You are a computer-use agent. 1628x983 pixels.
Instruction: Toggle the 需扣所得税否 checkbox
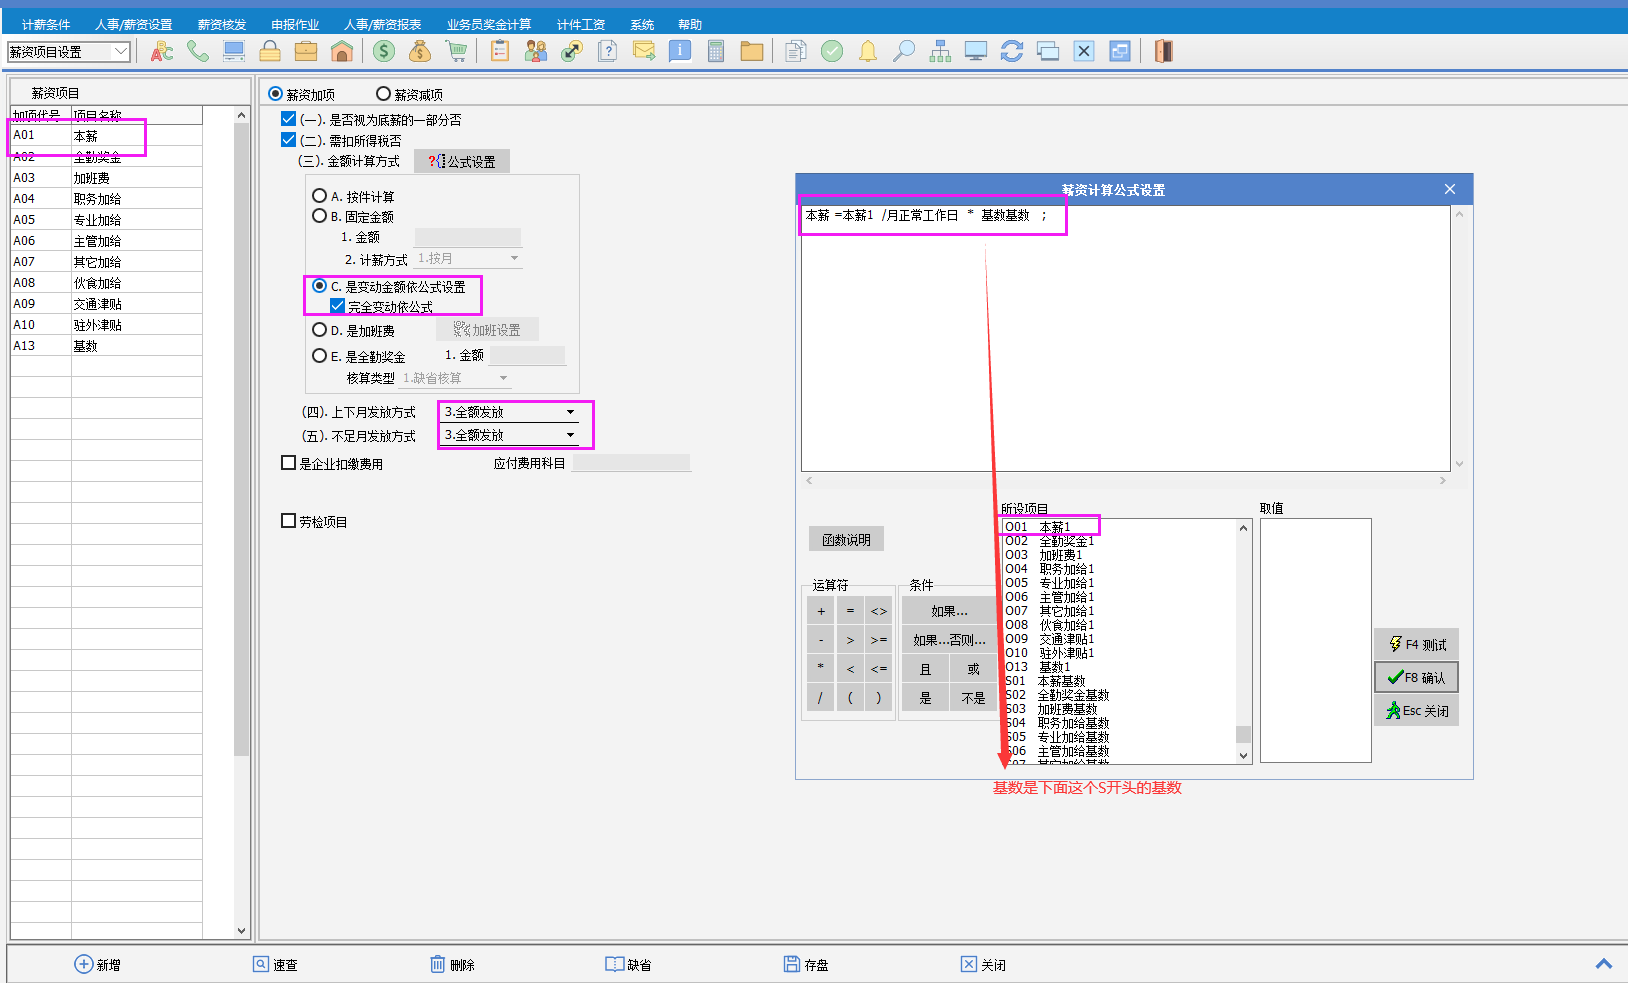[x=289, y=140]
